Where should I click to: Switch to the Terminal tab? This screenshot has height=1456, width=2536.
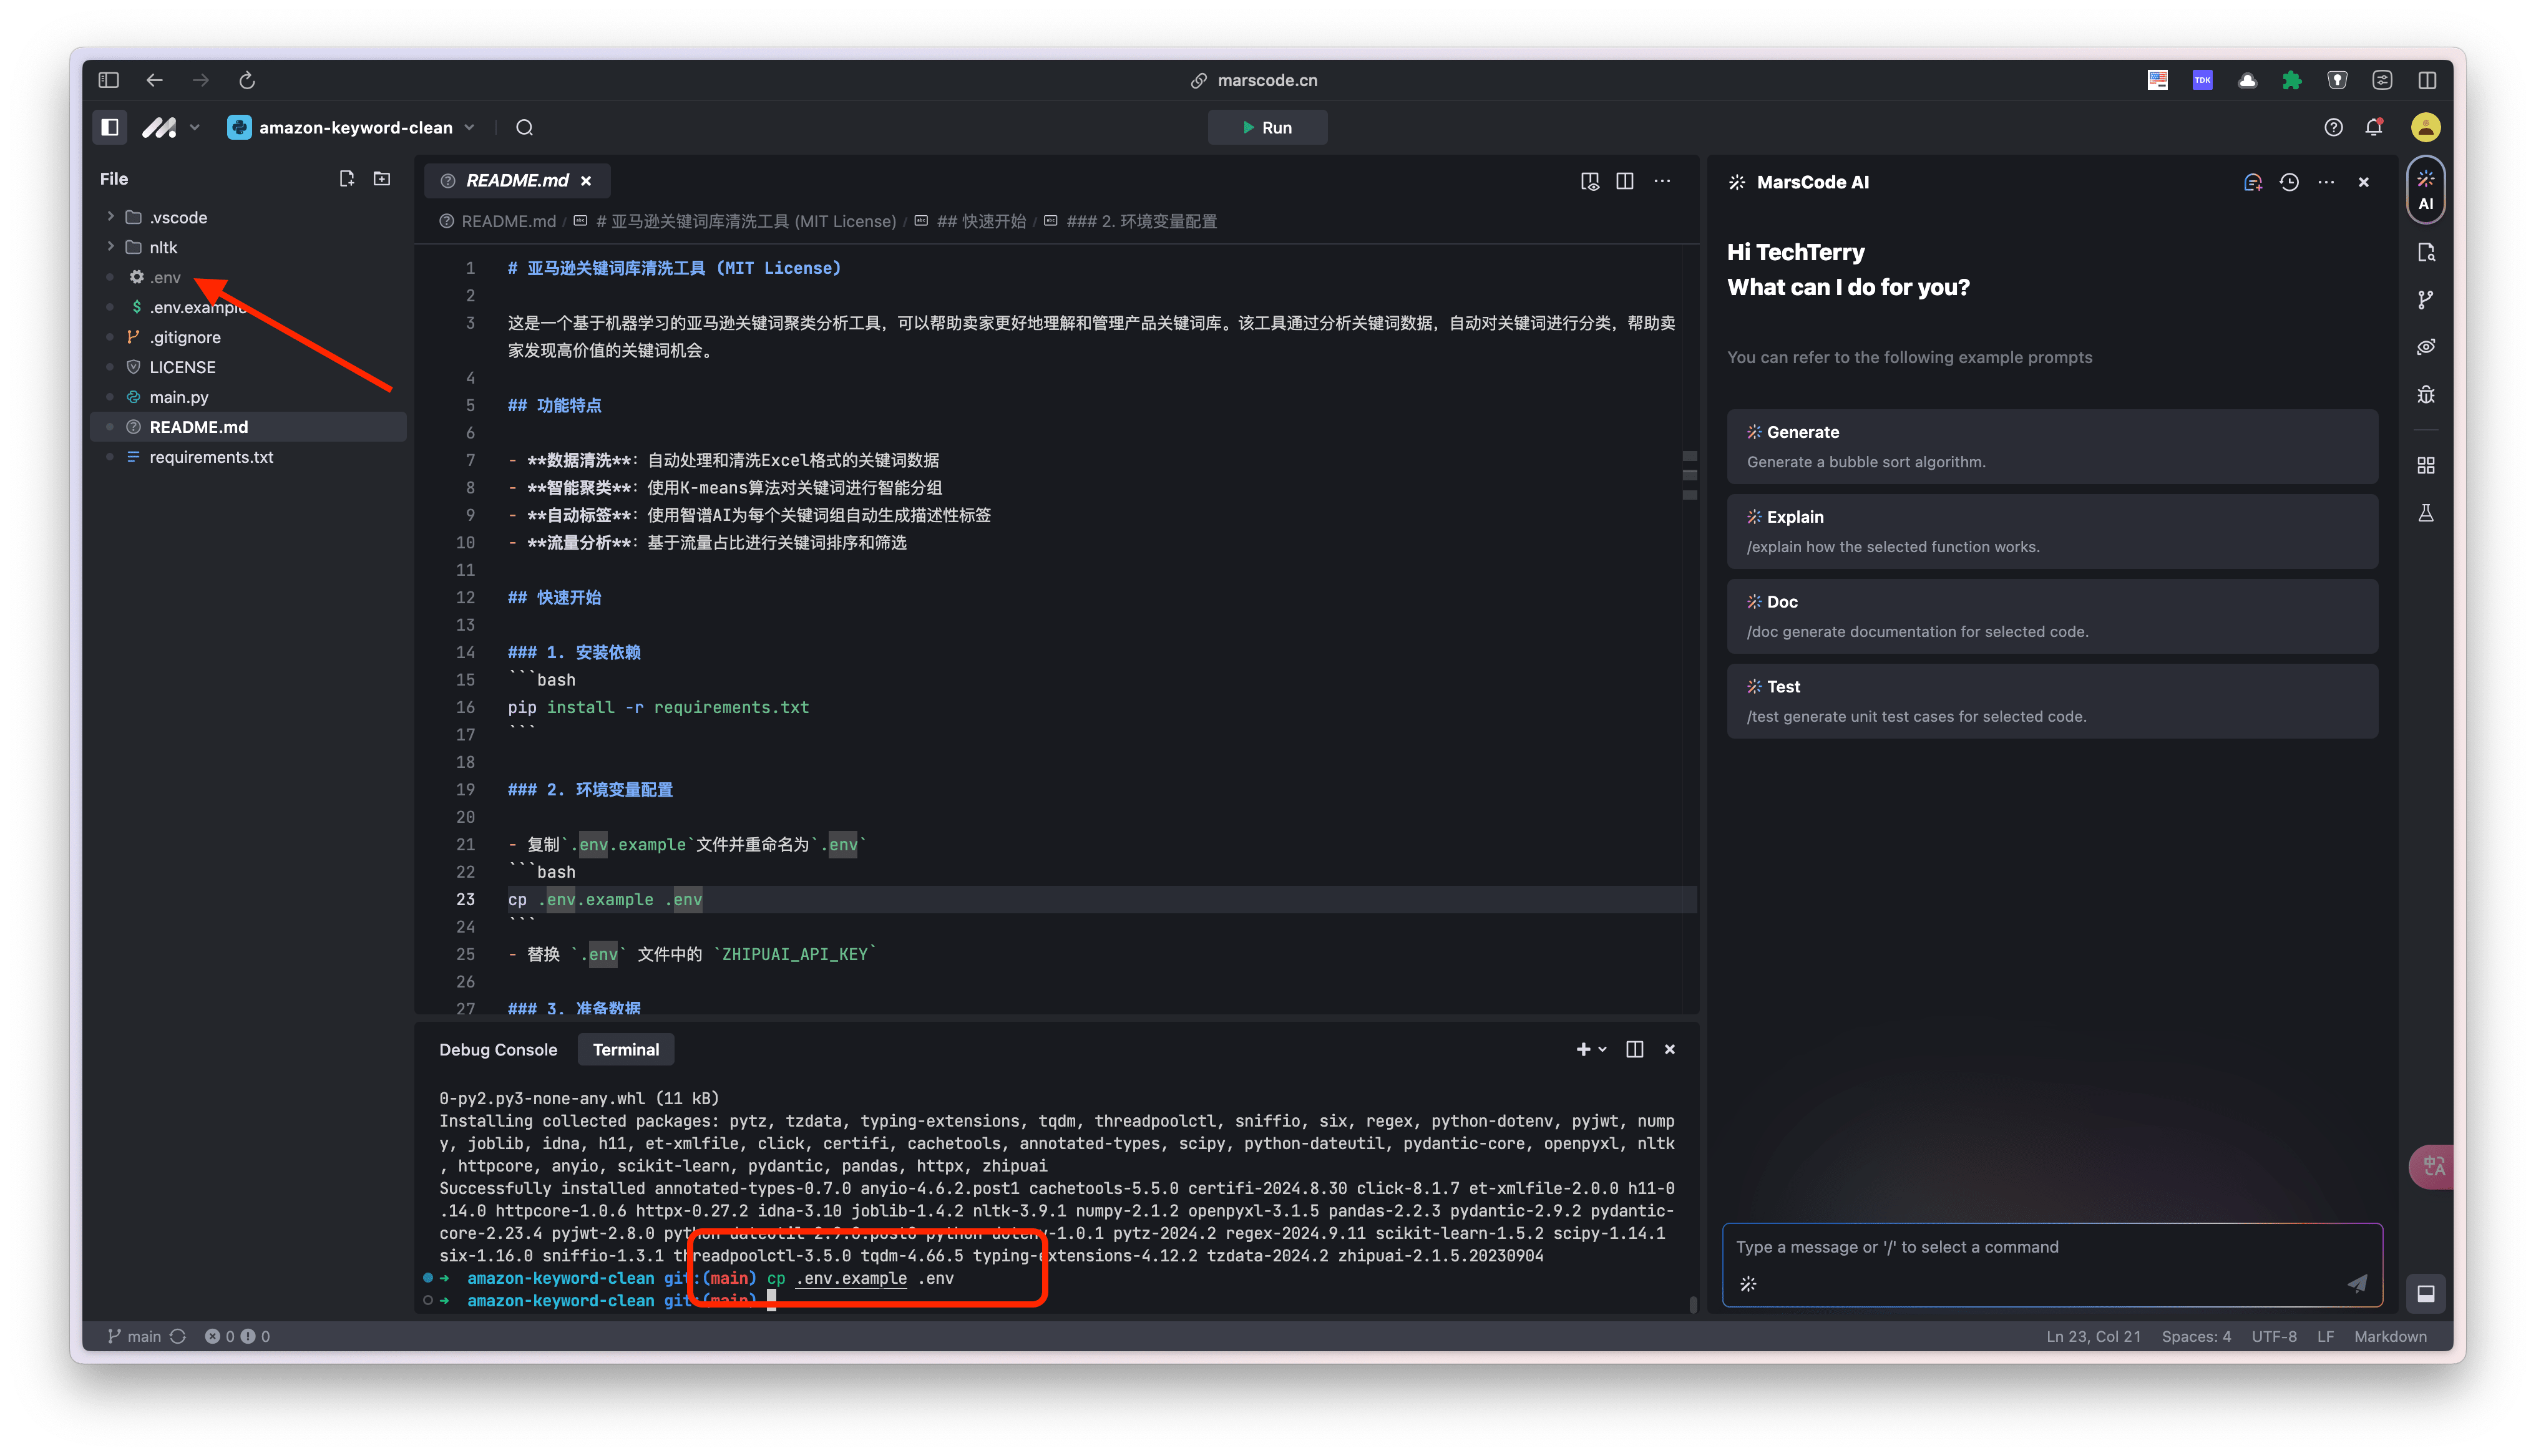626,1049
